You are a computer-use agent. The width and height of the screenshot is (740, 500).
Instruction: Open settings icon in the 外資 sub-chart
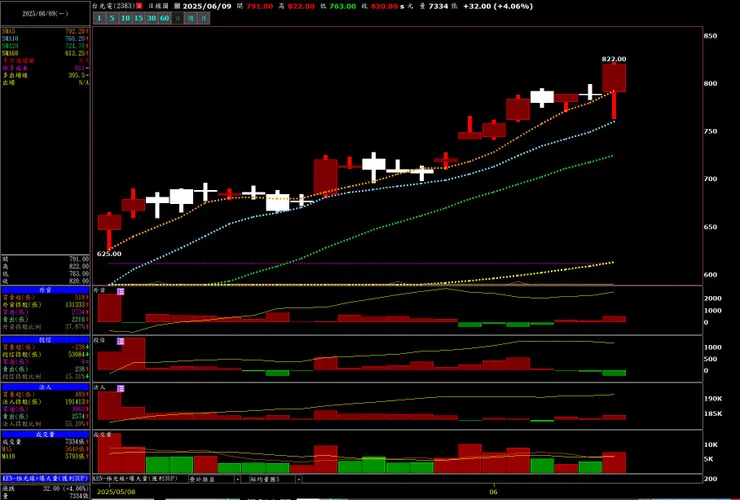[120, 292]
